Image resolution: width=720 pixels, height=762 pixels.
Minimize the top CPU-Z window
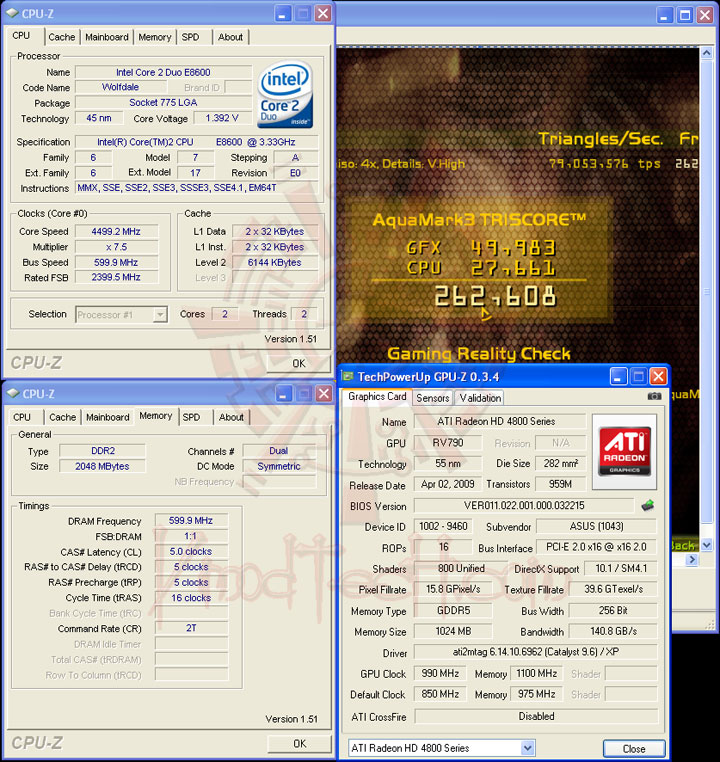[282, 14]
